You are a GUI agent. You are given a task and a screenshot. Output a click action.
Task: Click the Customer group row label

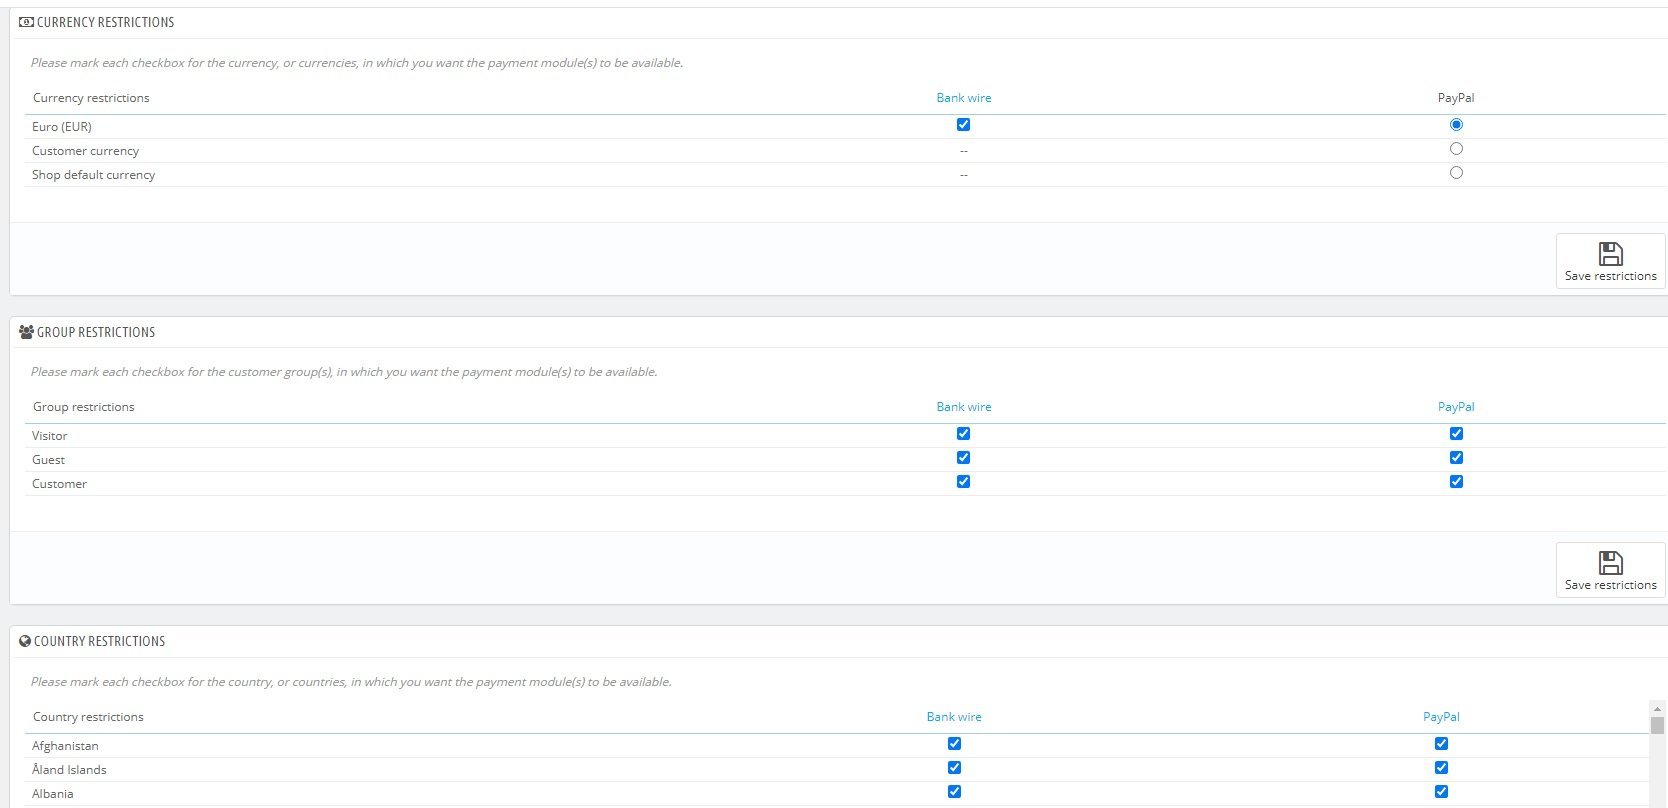tap(59, 484)
